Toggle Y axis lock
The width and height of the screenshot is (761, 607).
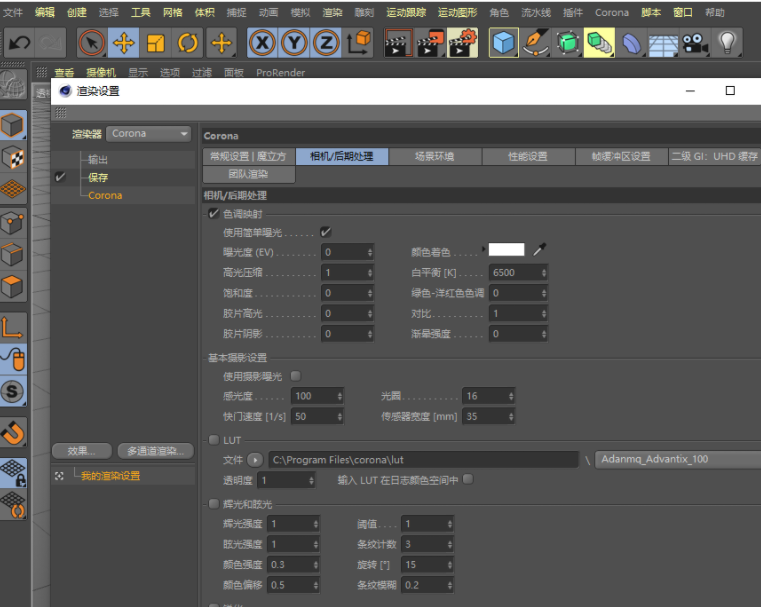(294, 43)
